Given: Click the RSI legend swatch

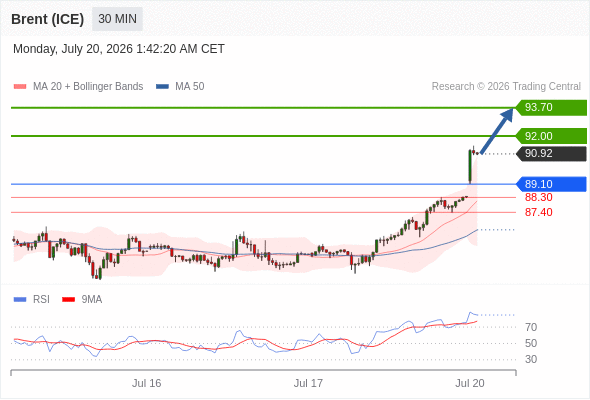Looking at the screenshot, I should (20, 300).
